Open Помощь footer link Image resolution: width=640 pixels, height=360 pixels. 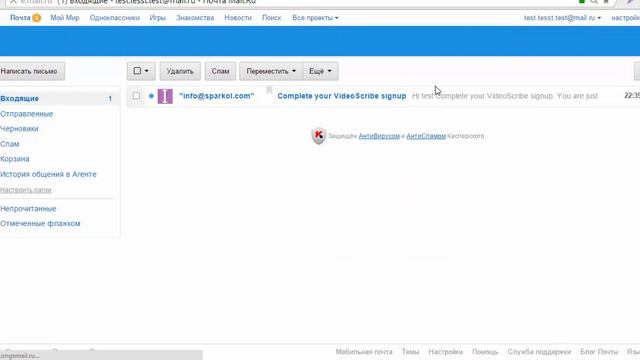485,351
